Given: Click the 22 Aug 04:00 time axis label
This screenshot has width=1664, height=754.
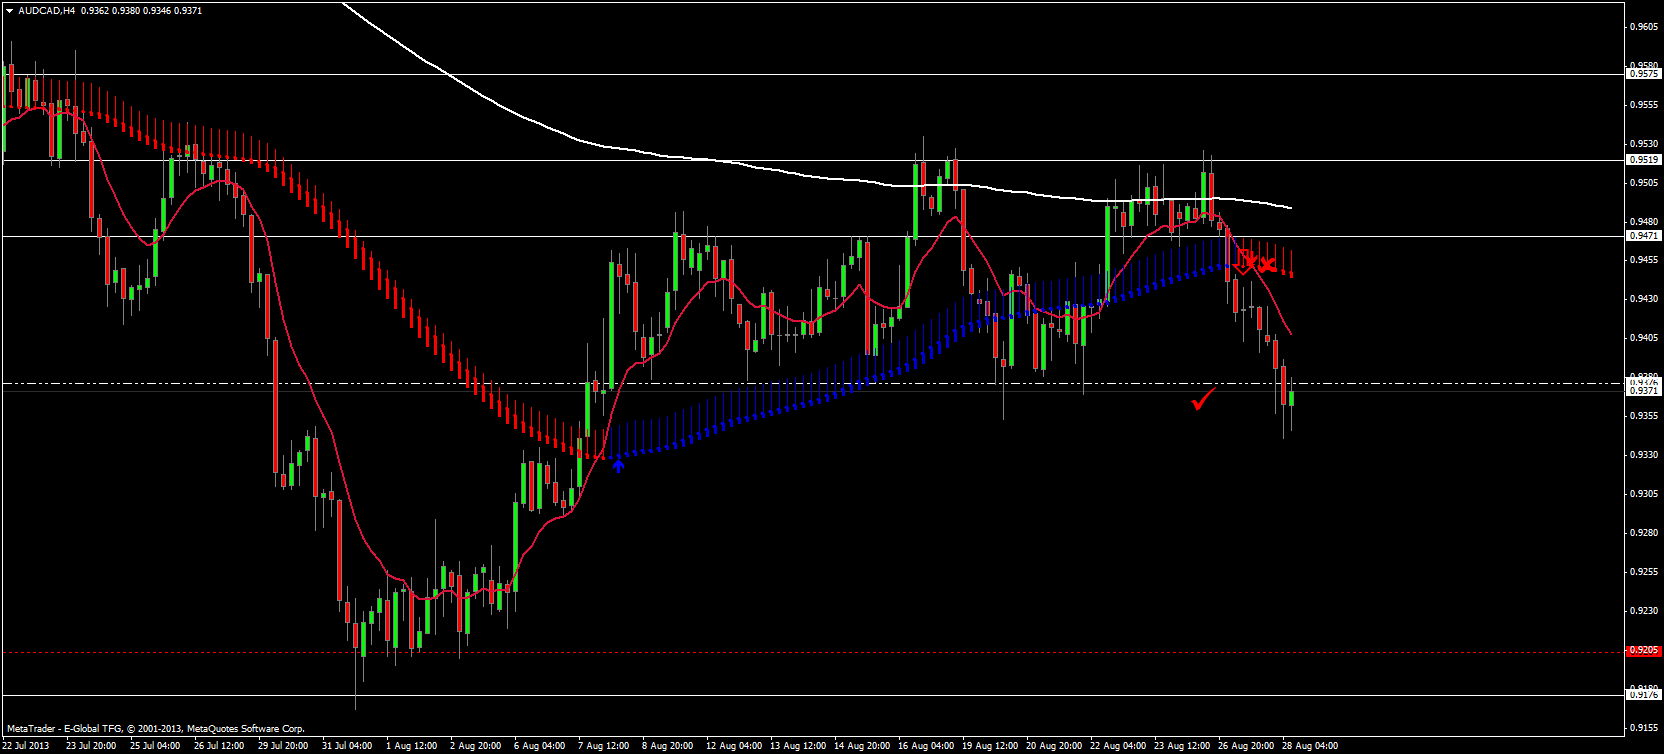Looking at the screenshot, I should [1117, 746].
